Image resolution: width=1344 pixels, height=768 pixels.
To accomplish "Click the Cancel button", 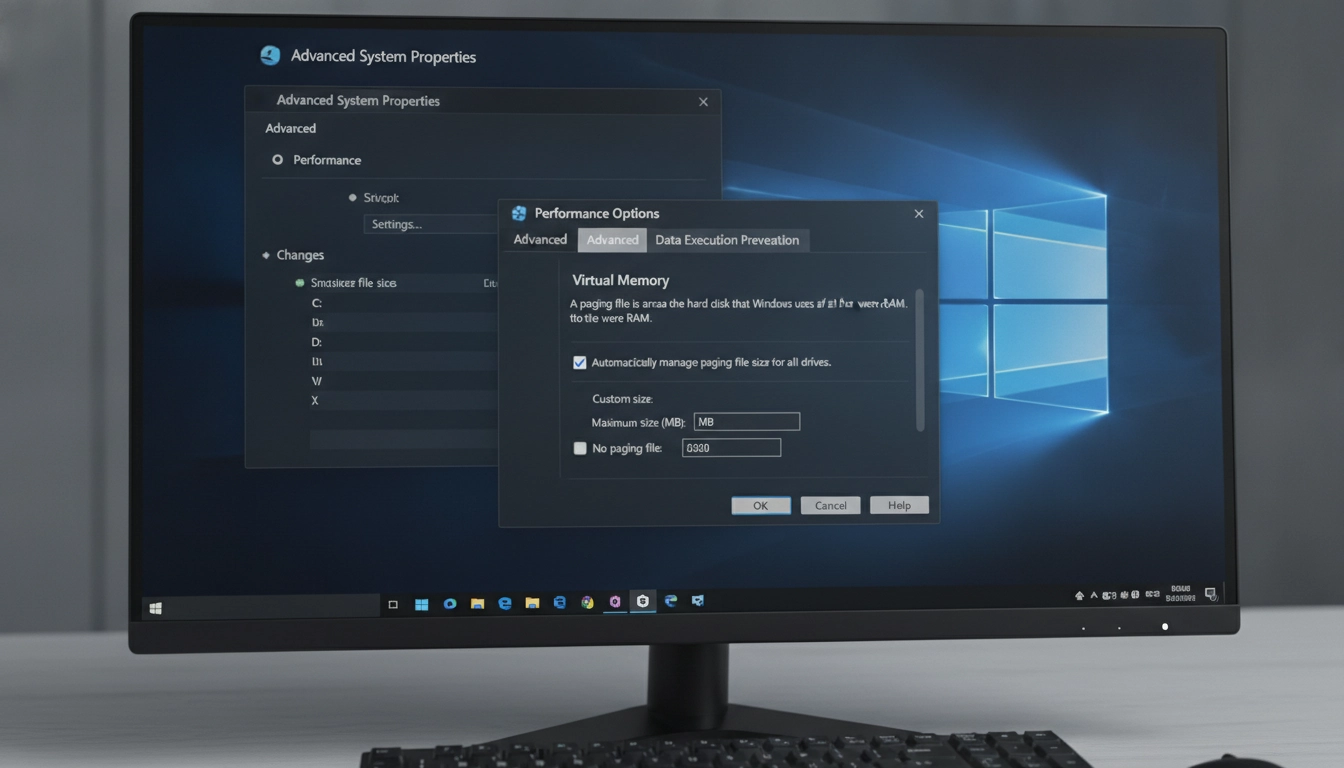I will (x=830, y=505).
